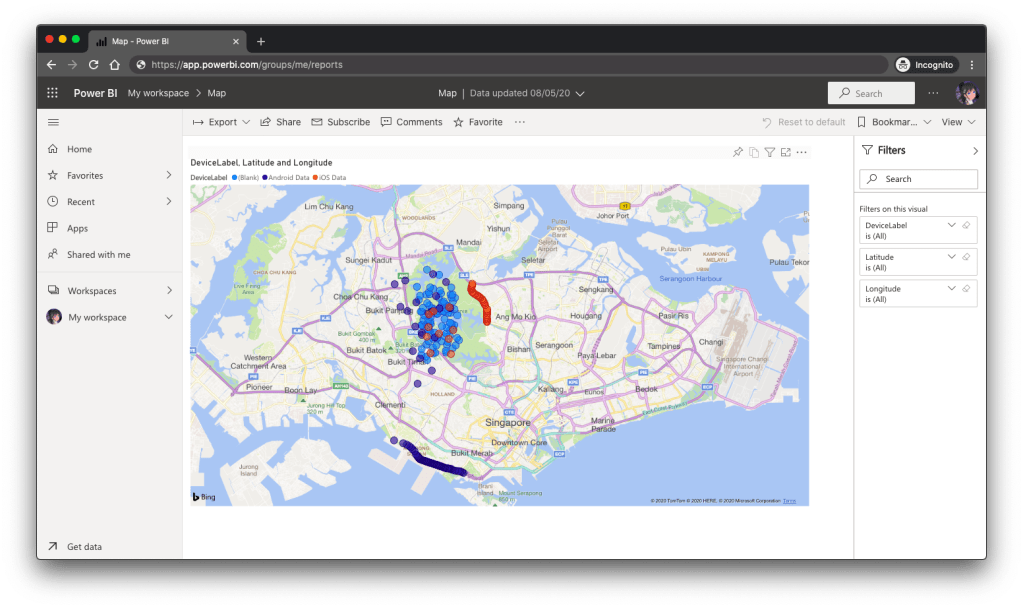
Task: Go to Home in the sidebar
Action: point(79,149)
